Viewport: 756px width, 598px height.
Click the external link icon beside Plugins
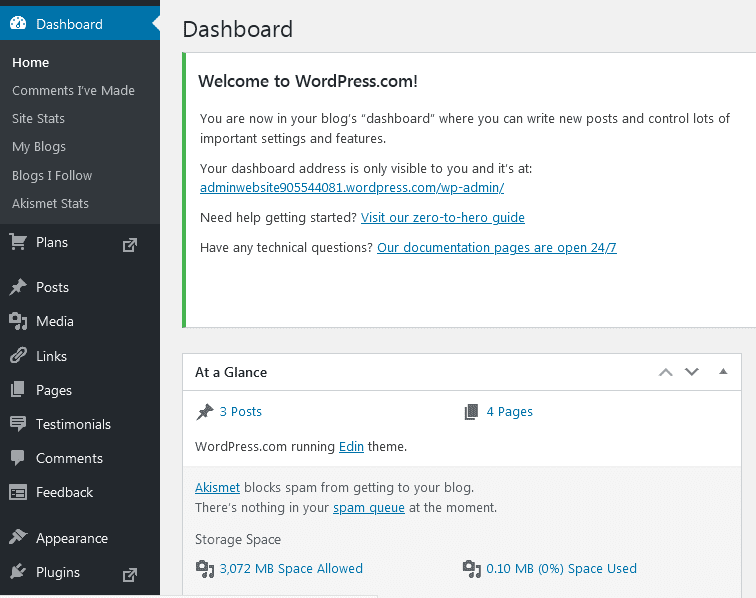coord(130,574)
